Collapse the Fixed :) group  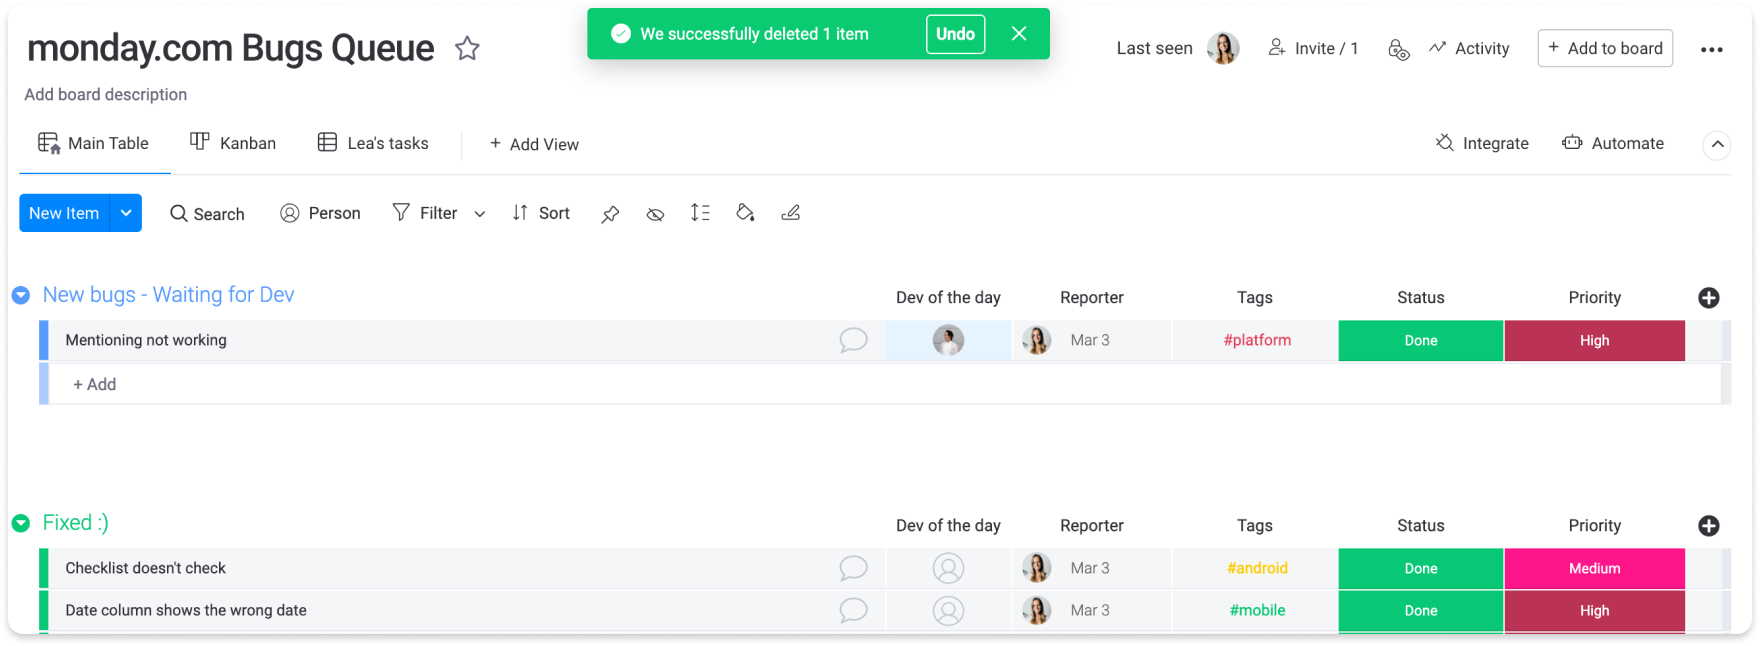(21, 523)
